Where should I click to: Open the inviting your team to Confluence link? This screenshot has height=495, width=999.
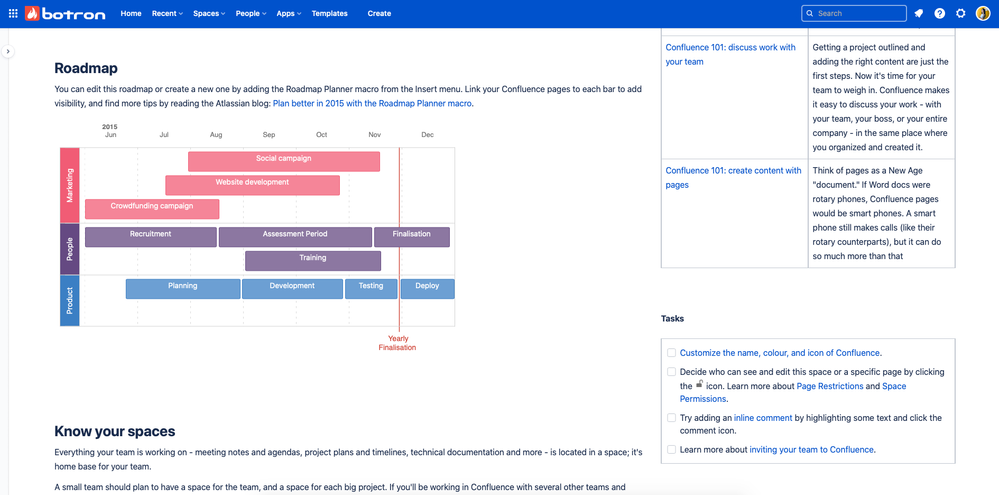point(812,449)
